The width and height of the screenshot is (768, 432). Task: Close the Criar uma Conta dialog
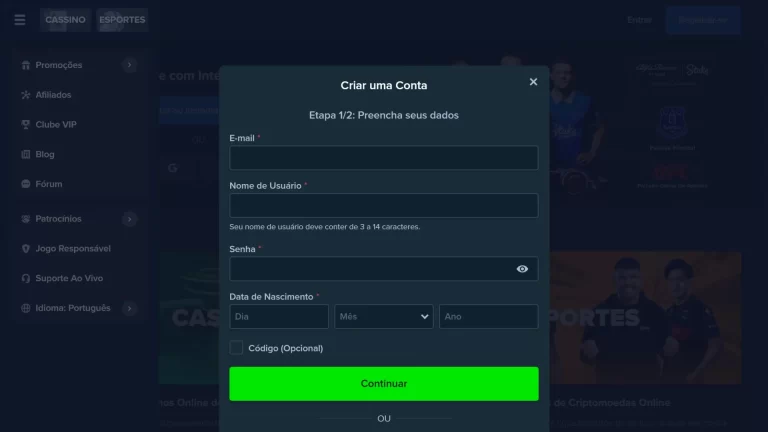(x=533, y=82)
